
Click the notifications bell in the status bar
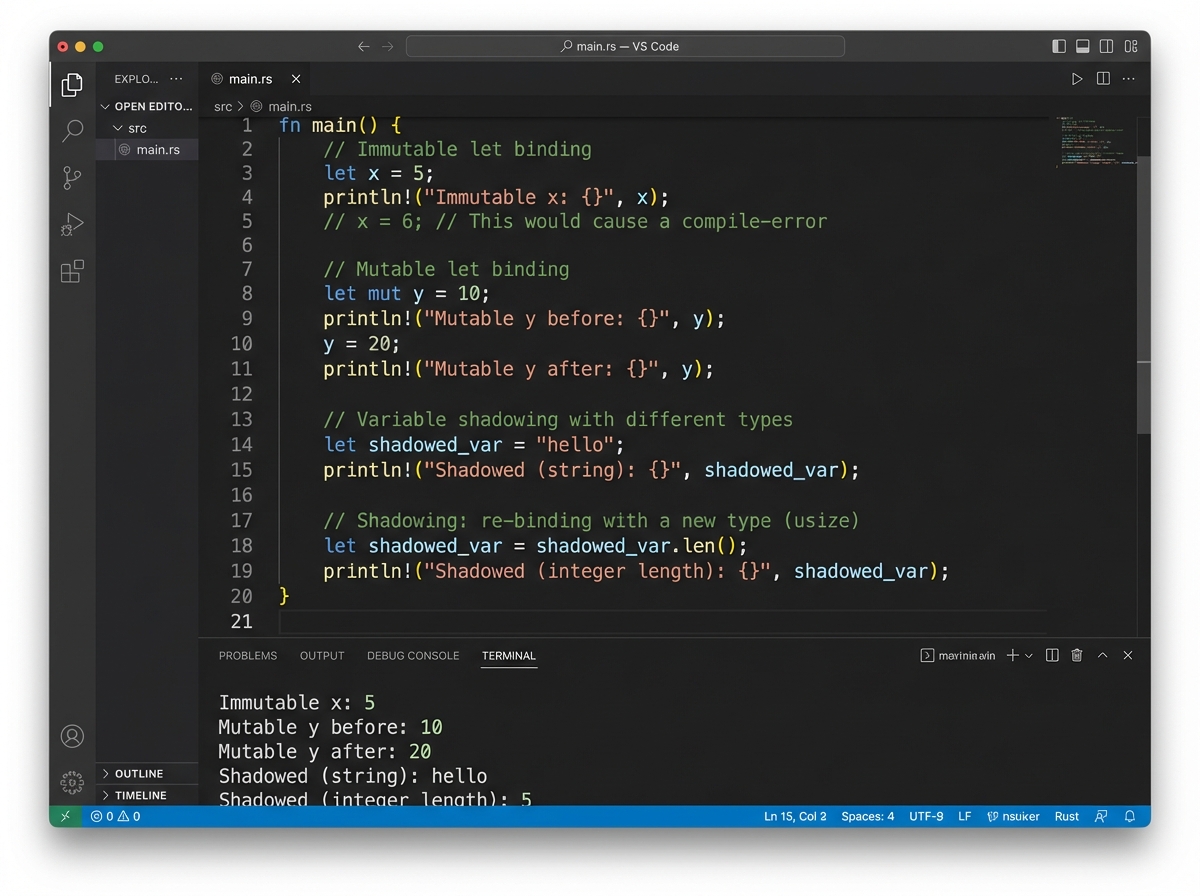[x=1129, y=816]
